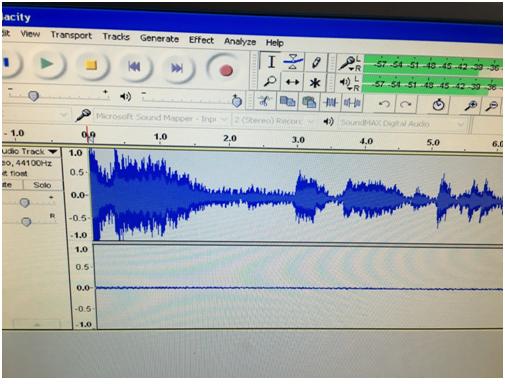
Task: Click the recording level meter bar
Action: 433,64
